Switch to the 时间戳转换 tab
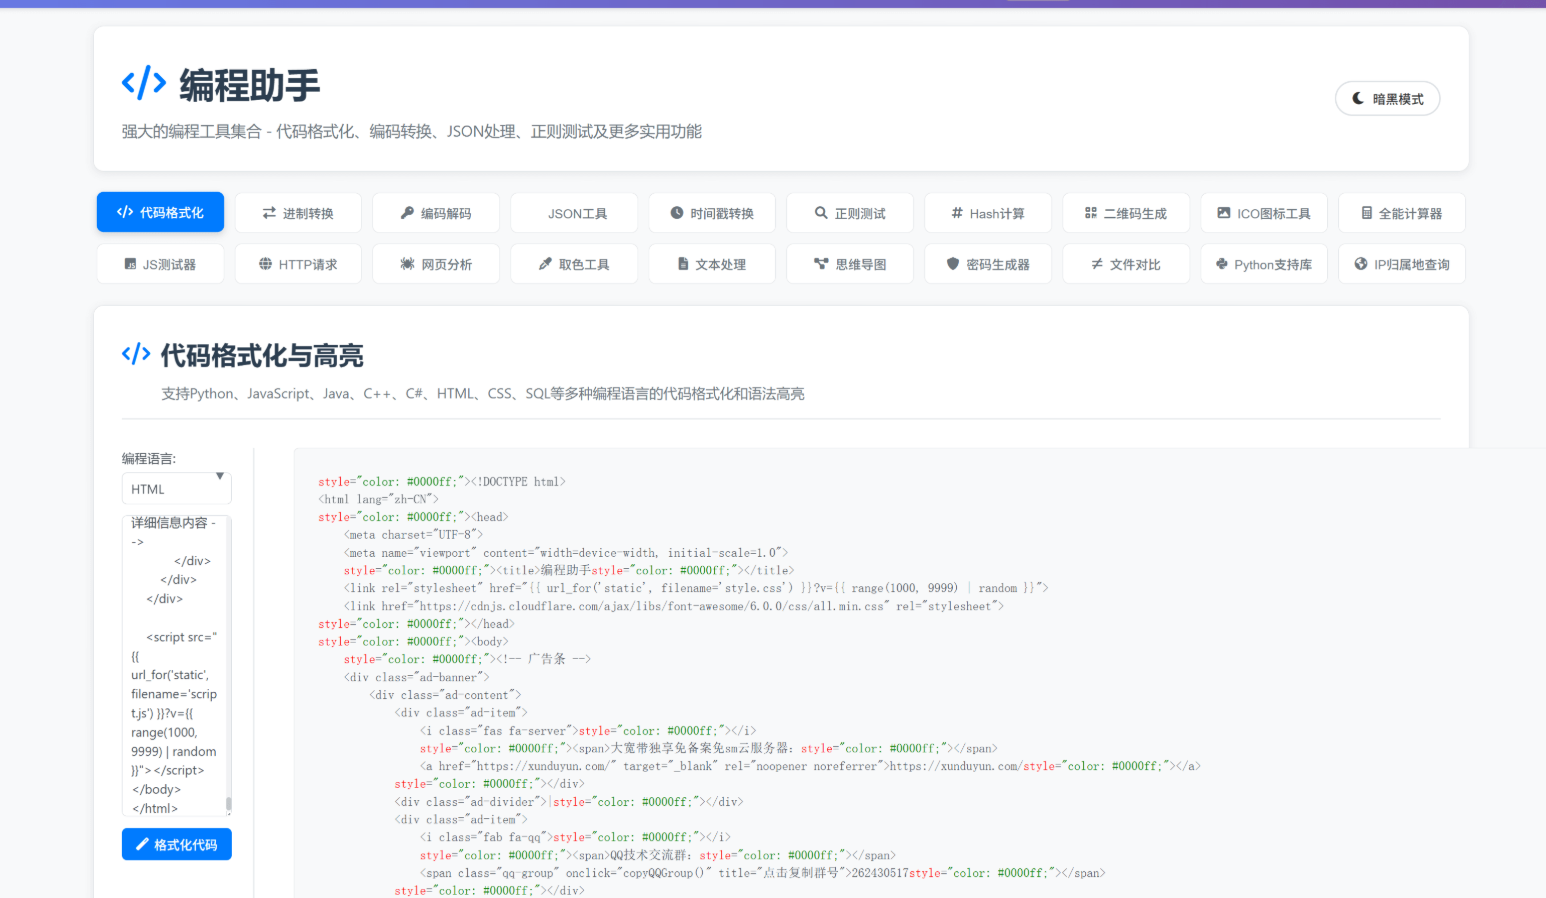The image size is (1546, 898). point(712,213)
